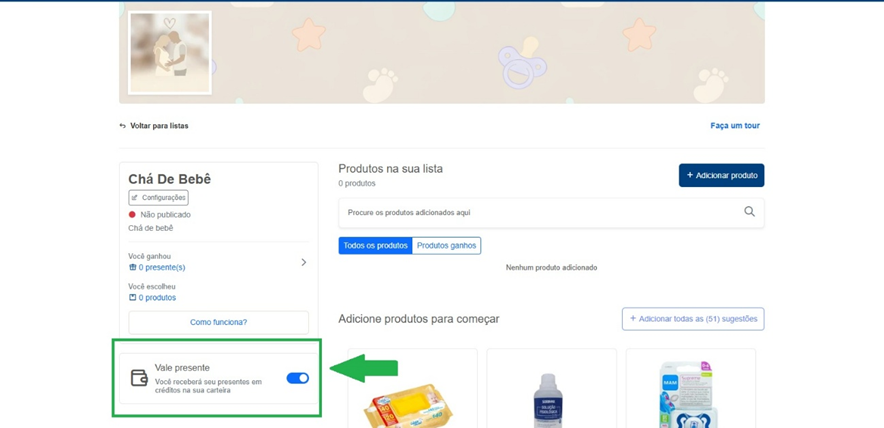Open Configurações via its edit icon
The width and height of the screenshot is (884, 428).
tap(135, 198)
